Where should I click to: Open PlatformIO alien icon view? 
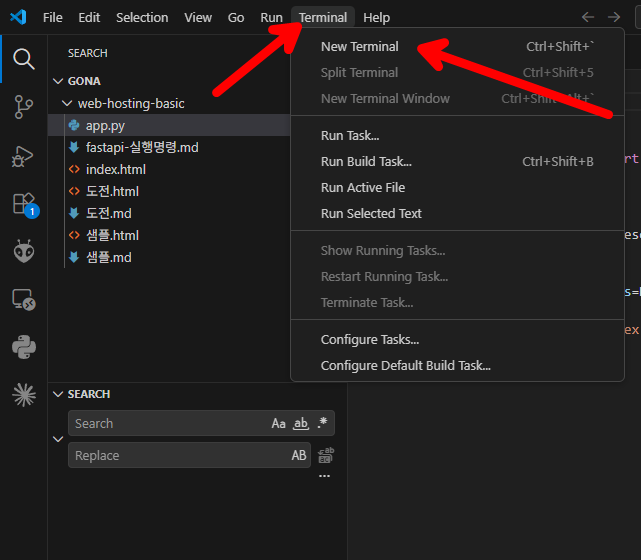tap(24, 251)
